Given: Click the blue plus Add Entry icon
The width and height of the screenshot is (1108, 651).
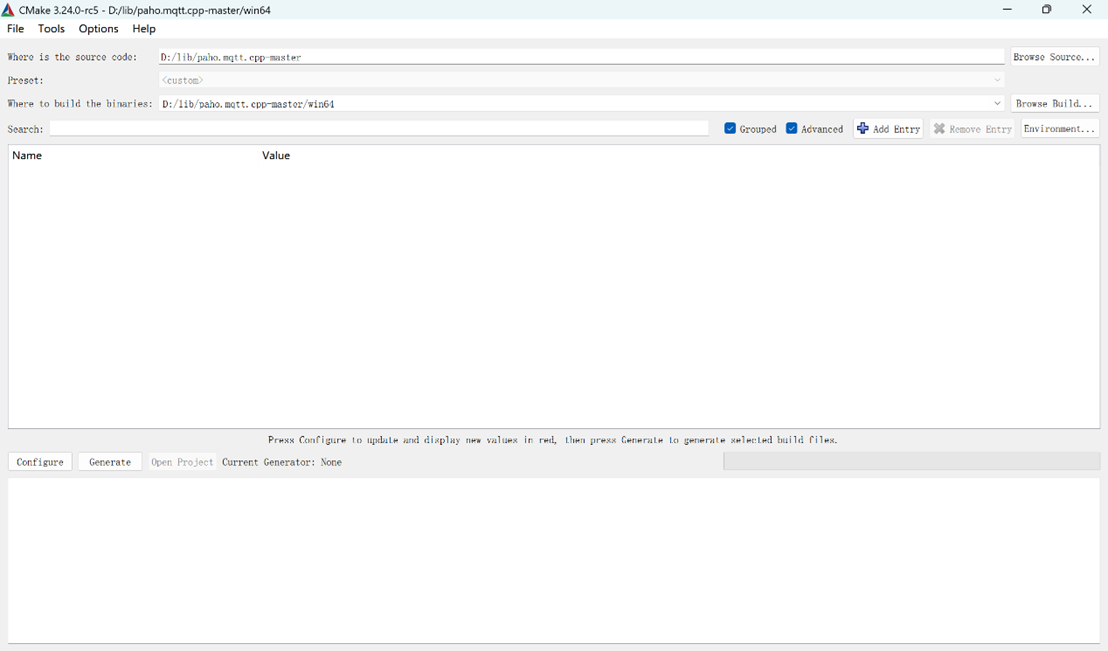Looking at the screenshot, I should (862, 128).
